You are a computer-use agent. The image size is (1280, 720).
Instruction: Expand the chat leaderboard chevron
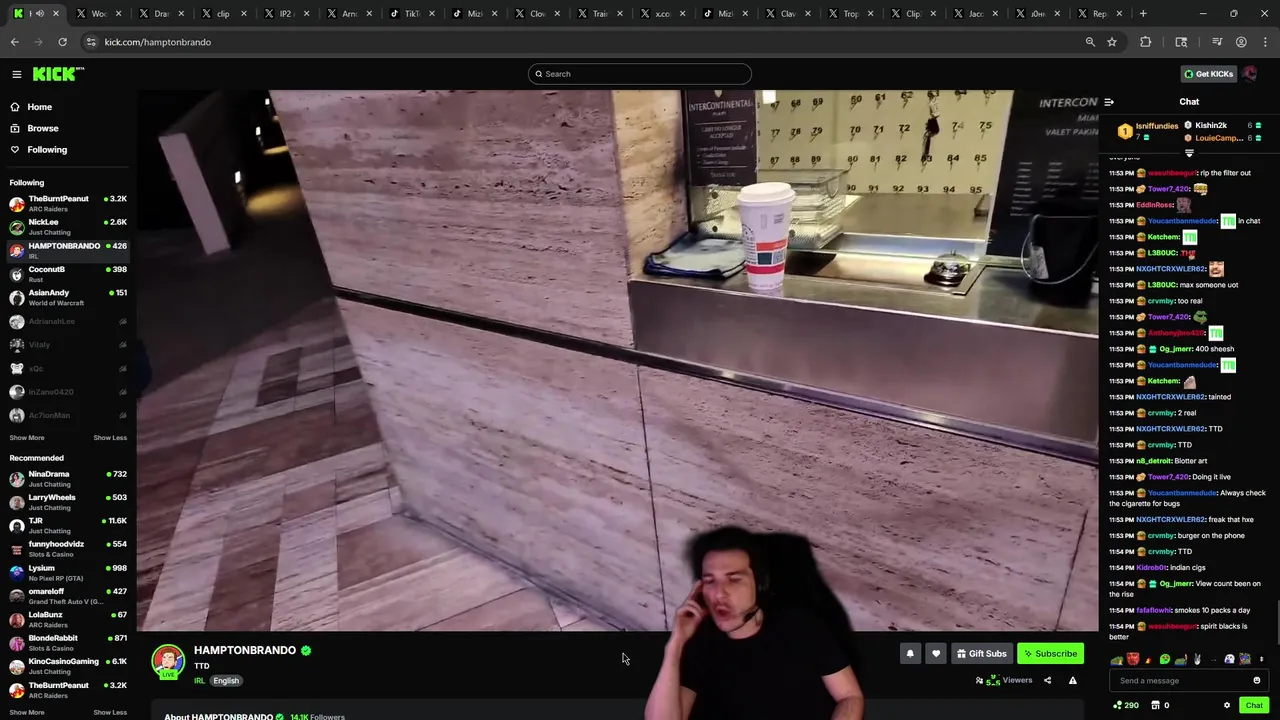1189,153
